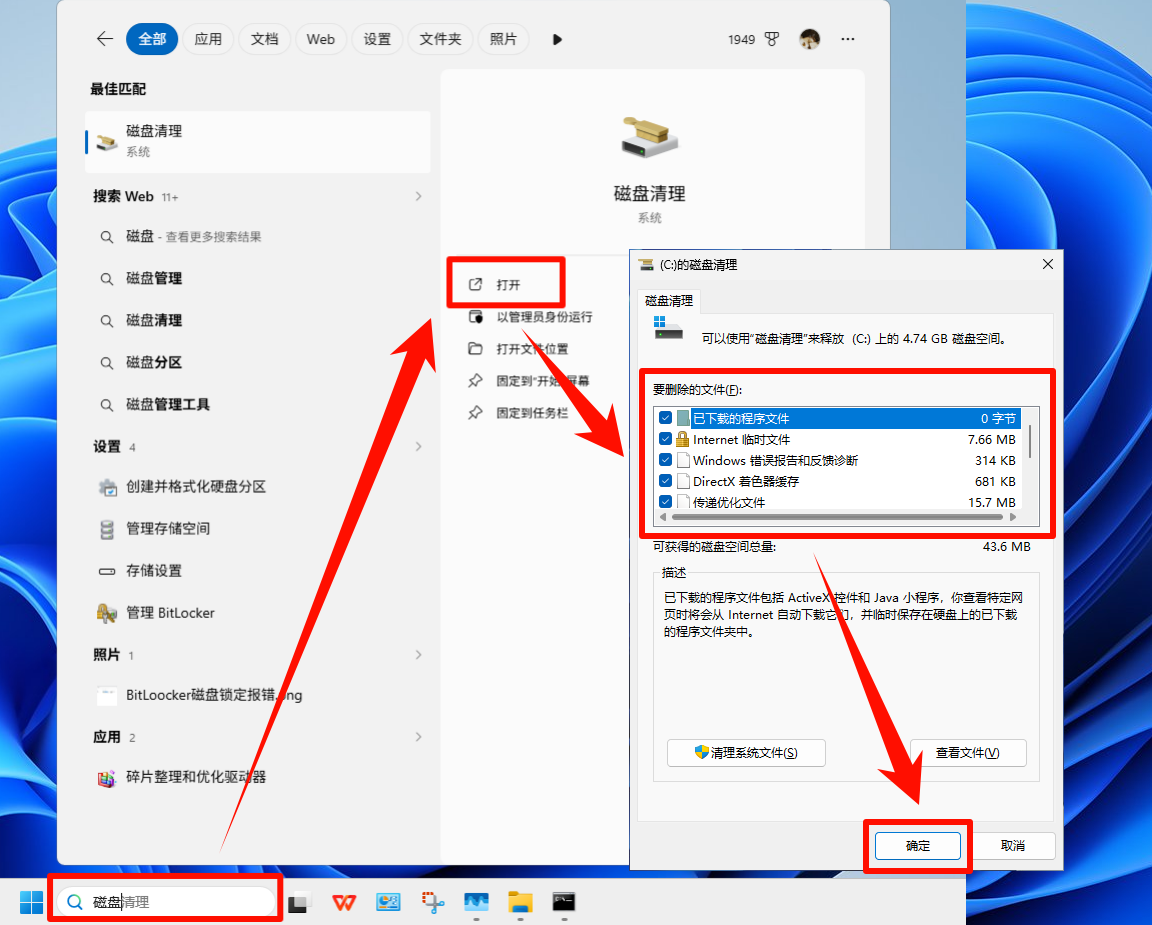Expand the 照片 section chevron
Screen dimensions: 1152x925
coord(418,655)
